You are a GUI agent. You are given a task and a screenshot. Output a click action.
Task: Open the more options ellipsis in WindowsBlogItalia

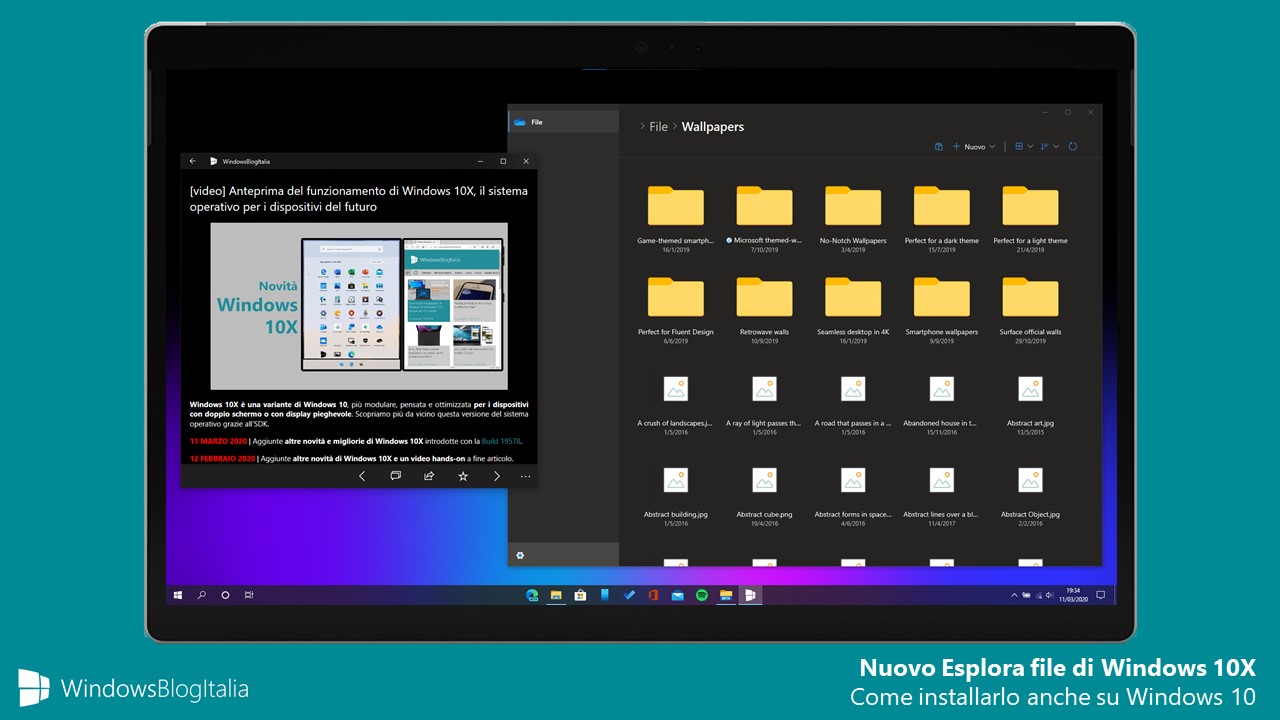(x=526, y=476)
